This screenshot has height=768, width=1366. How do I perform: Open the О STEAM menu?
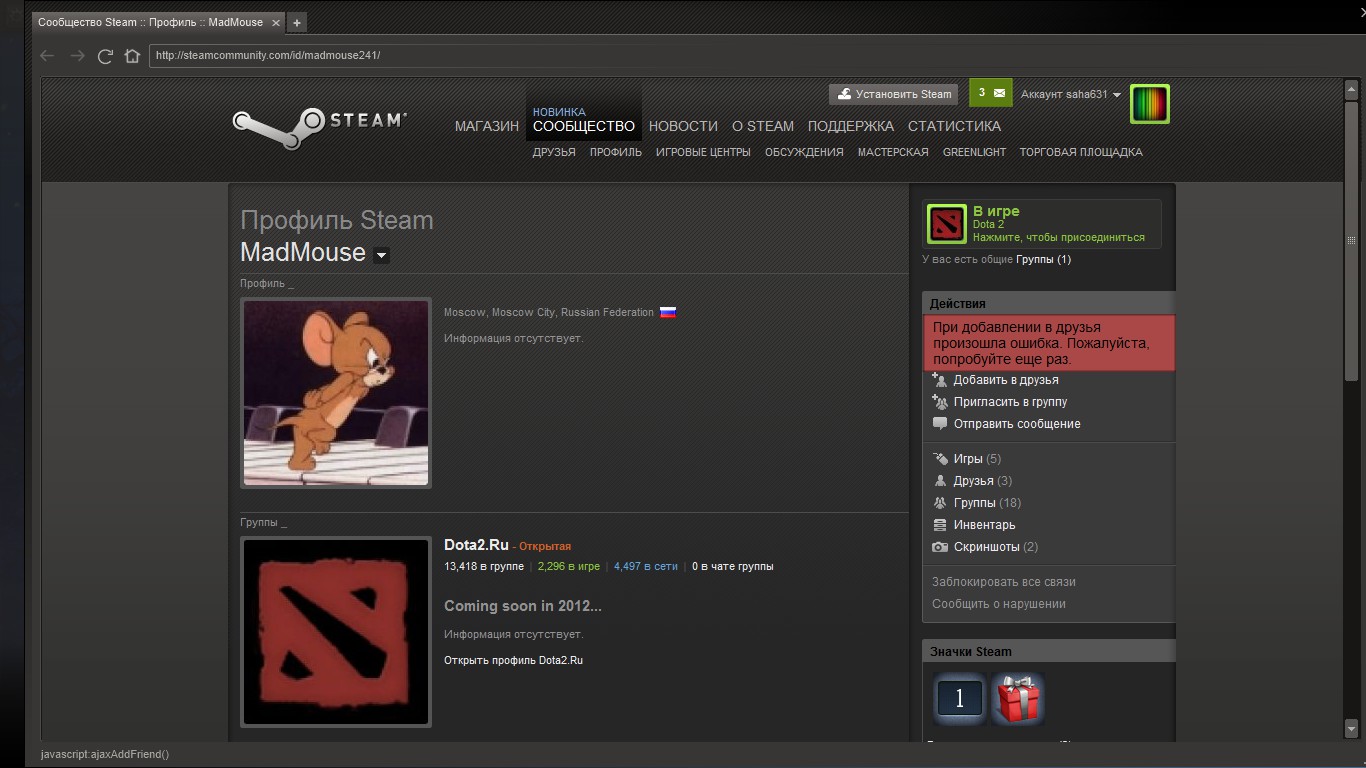[763, 126]
